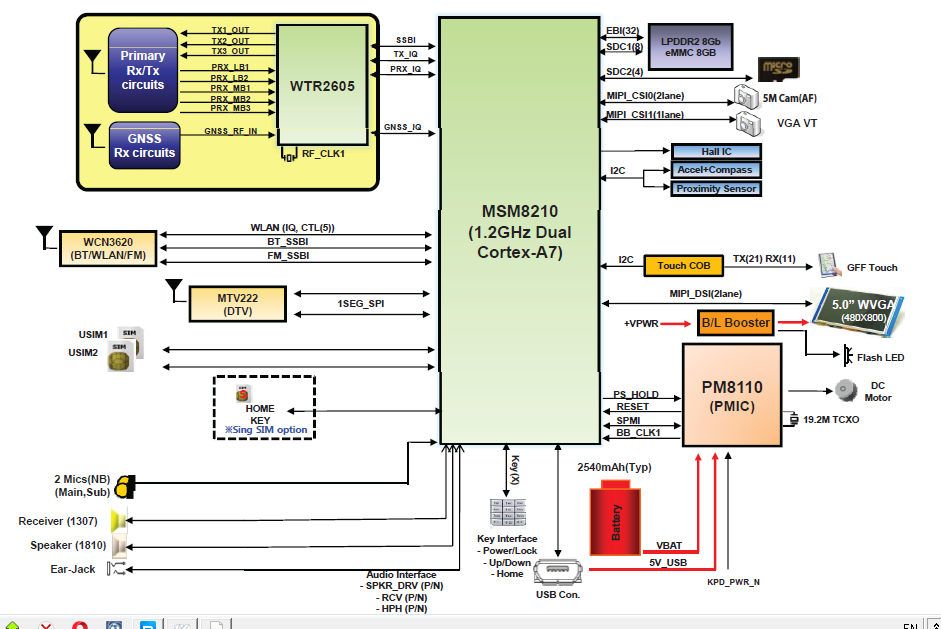This screenshot has width=941, height=629.
Task: Click the DC Motor icon
Action: click(x=846, y=390)
